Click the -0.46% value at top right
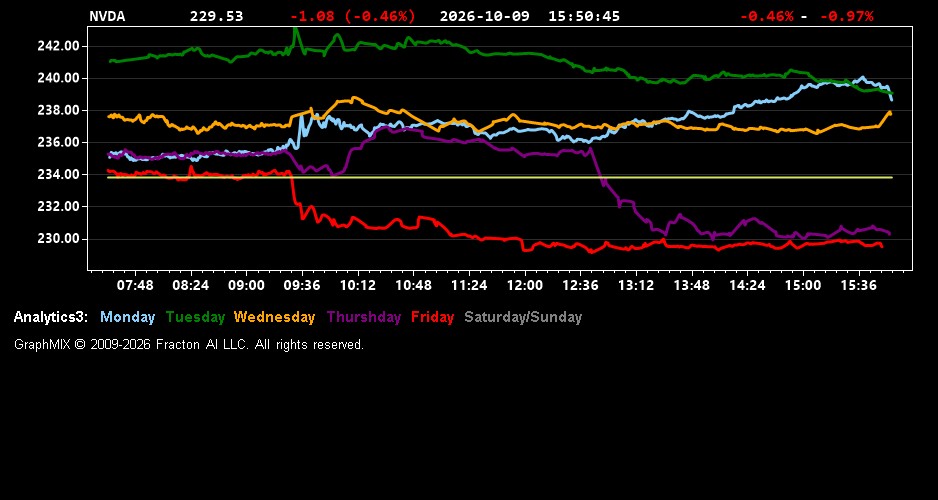Viewport: 938px width, 500px height. pos(767,17)
